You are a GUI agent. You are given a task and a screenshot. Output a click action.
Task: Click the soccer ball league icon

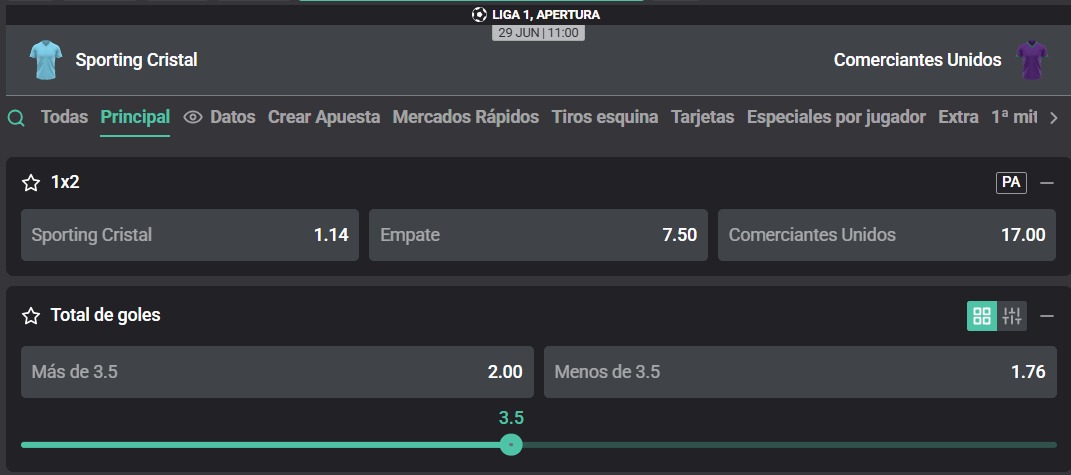479,14
